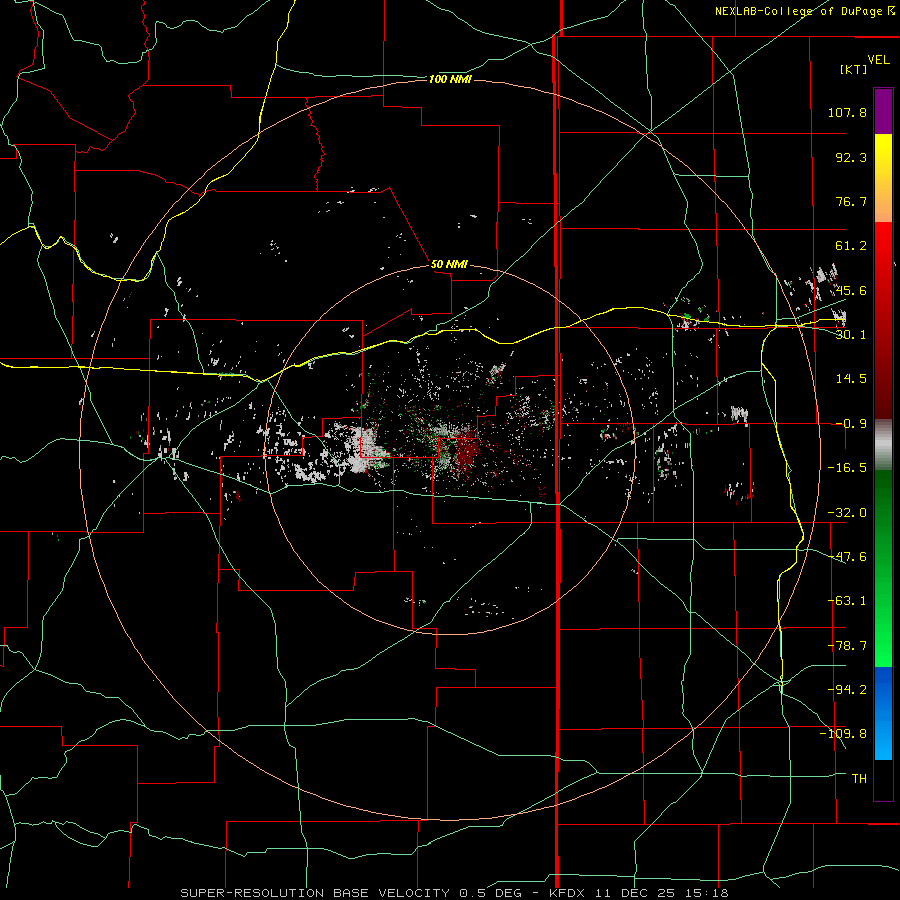
Task: Click the 14.5 velocity scale value
Action: 851,379
